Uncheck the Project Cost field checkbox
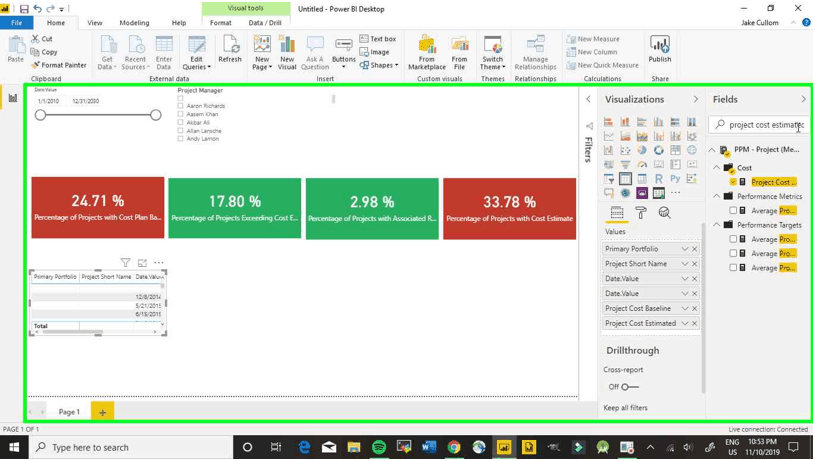This screenshot has height=461, width=815. point(733,182)
